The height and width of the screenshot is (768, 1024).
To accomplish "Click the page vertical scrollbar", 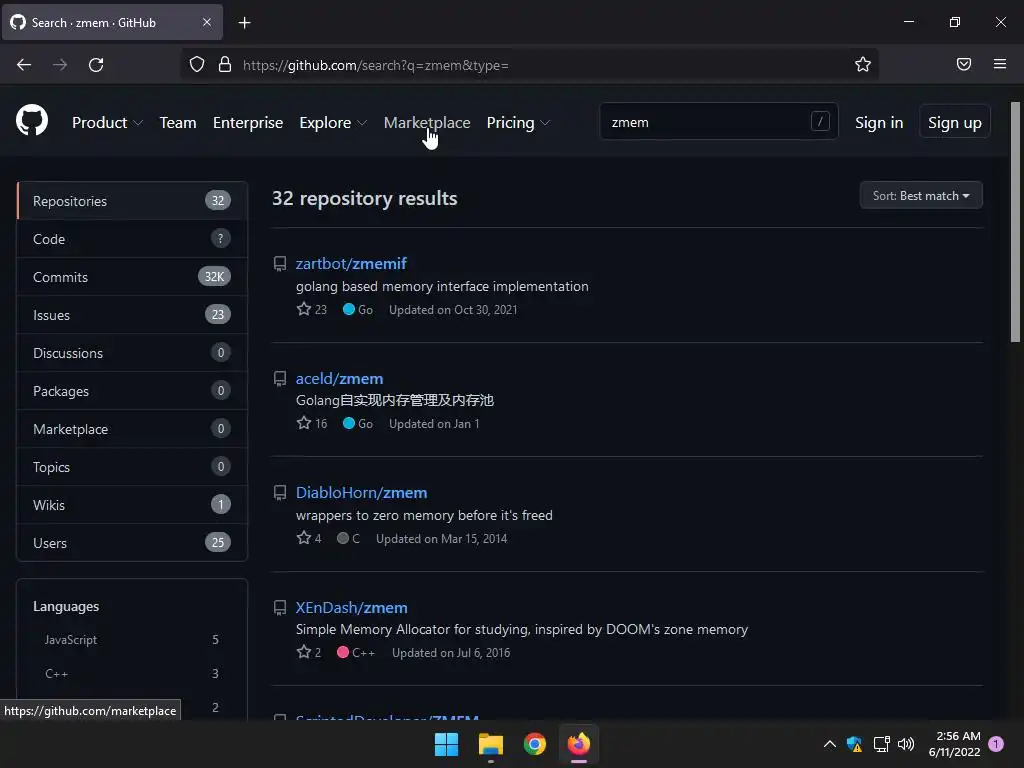I will click(x=1015, y=222).
